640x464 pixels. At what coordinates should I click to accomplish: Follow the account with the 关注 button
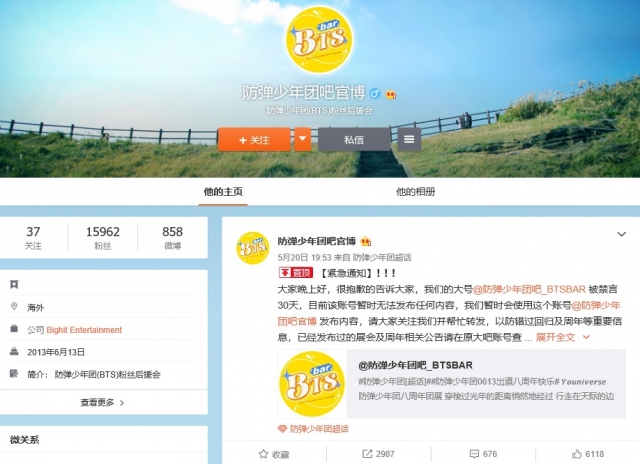click(x=254, y=140)
